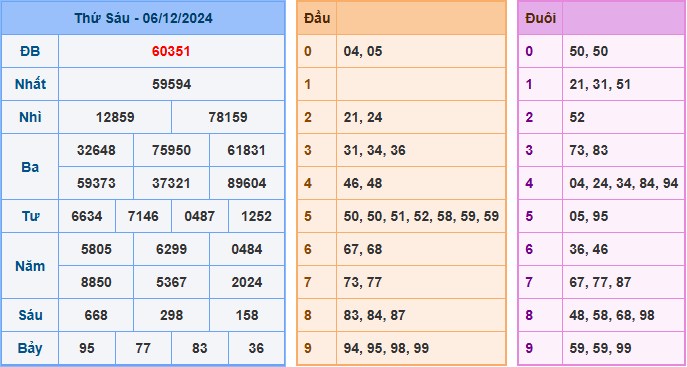The image size is (687, 367).
Task: Click the first prize number 59594
Action: 171,85
